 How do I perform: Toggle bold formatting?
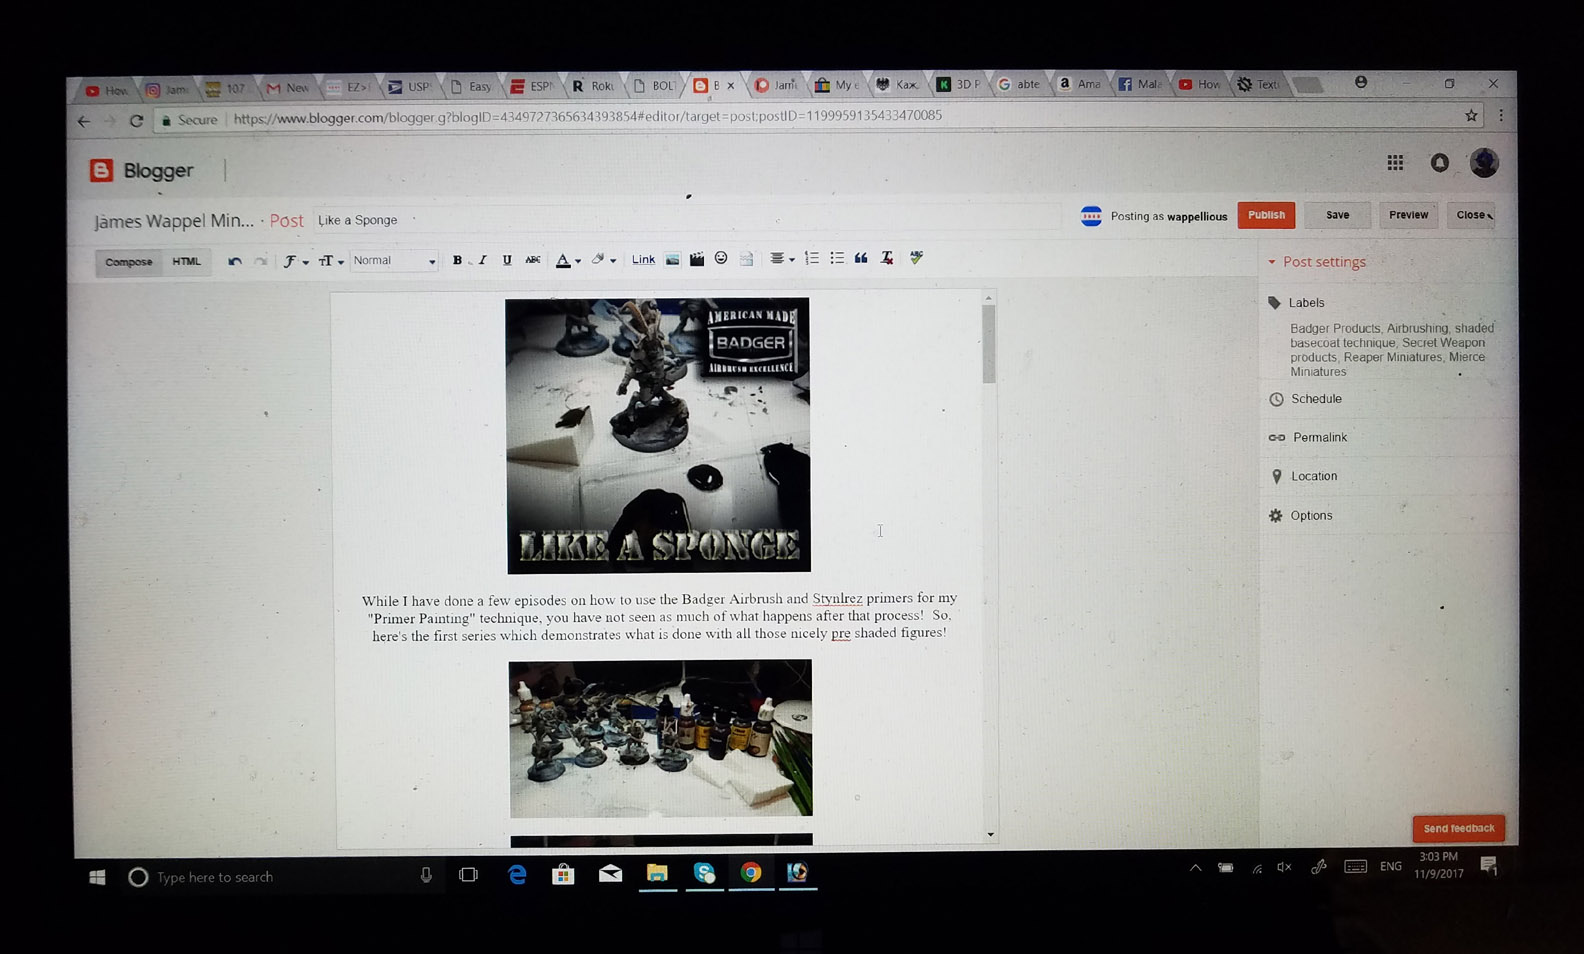point(457,260)
